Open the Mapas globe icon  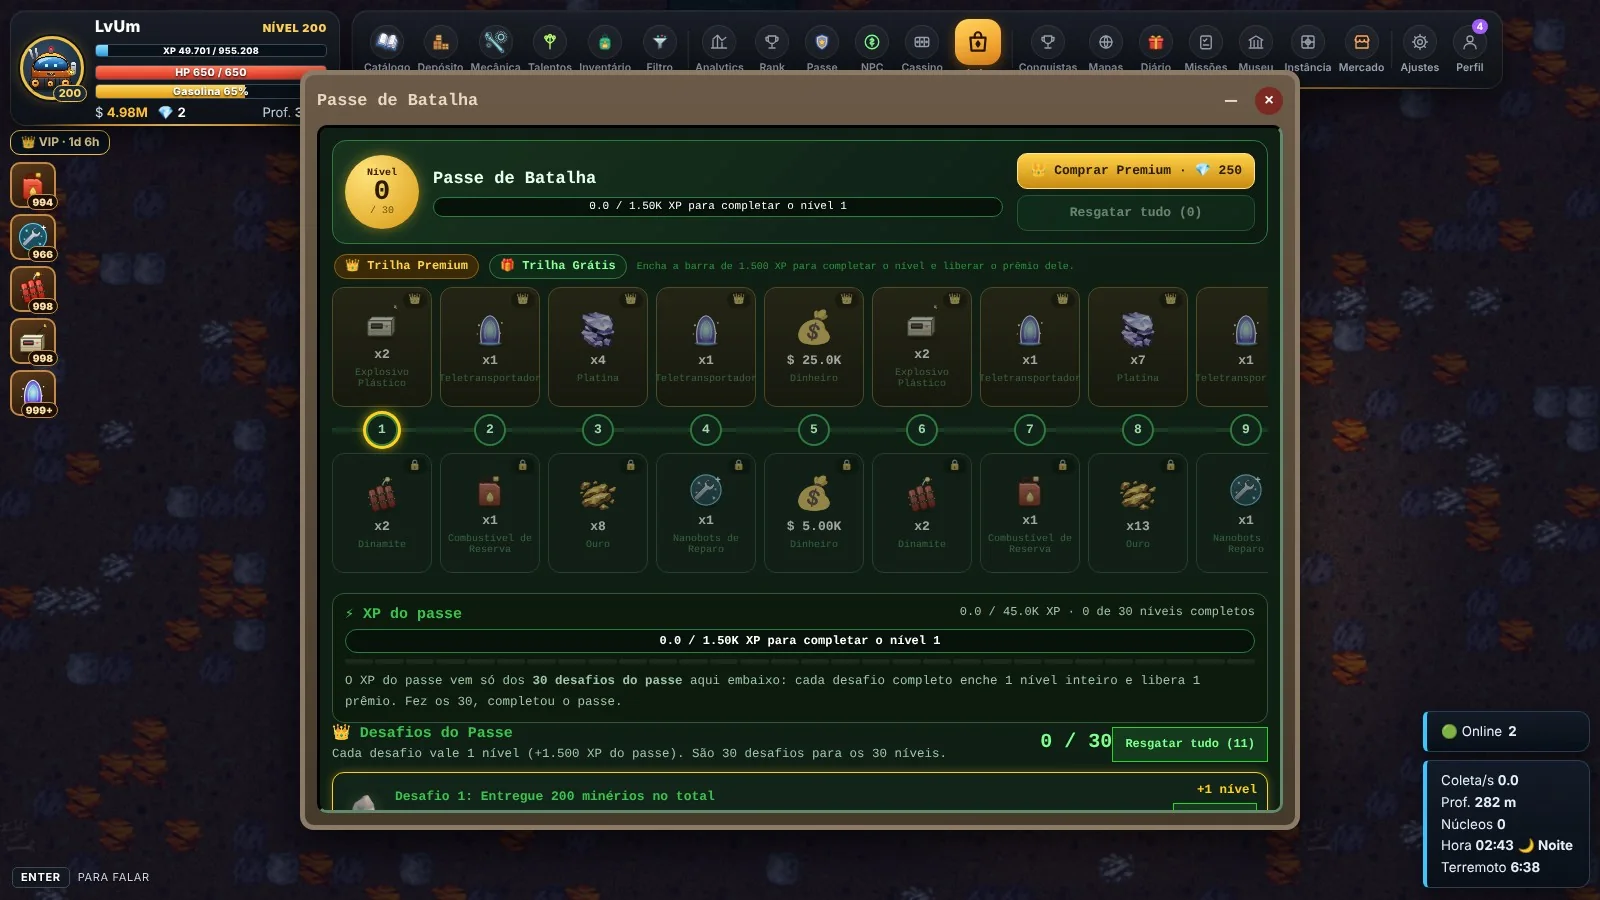pyautogui.click(x=1105, y=43)
